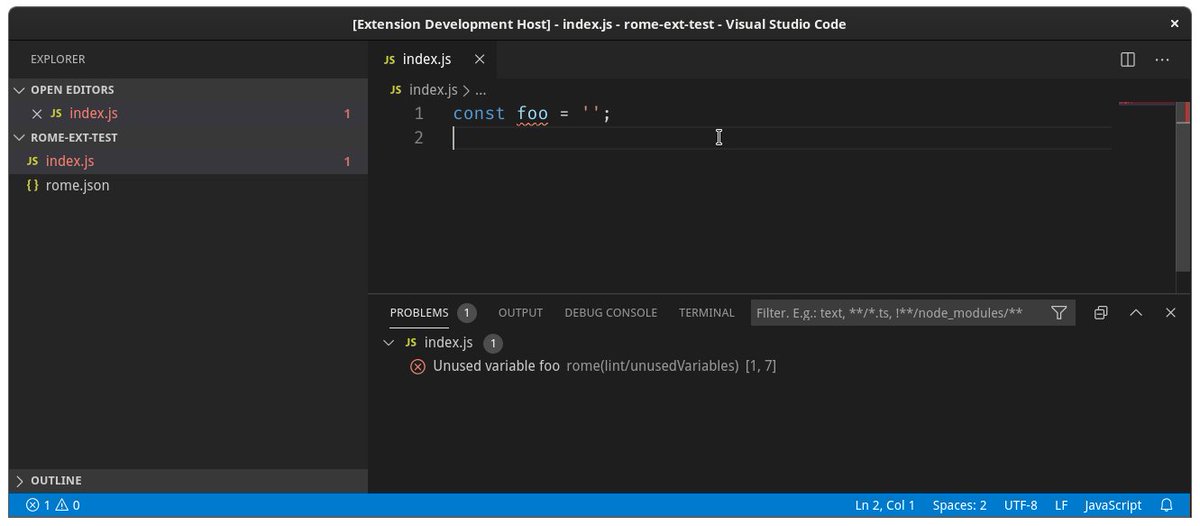Change file encoding UTF-8
The image size is (1200, 526).
(1021, 505)
